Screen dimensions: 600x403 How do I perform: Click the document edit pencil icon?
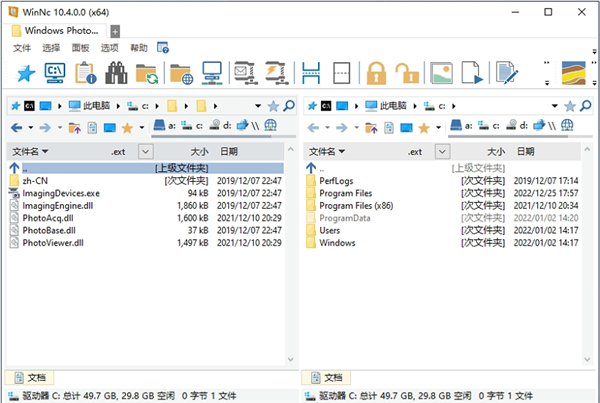click(x=507, y=73)
